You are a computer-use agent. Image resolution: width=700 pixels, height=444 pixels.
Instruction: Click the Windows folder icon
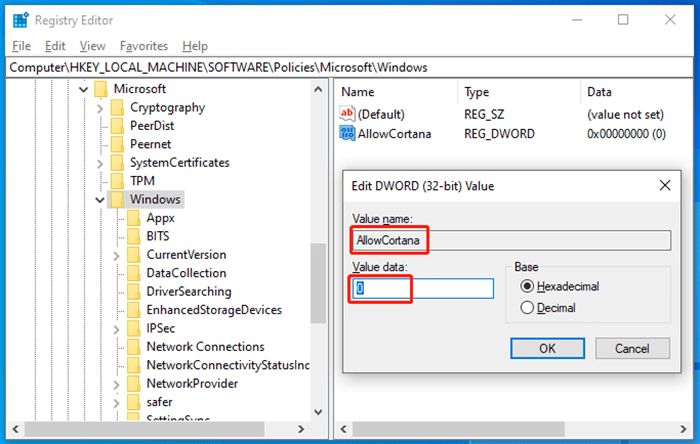(117, 199)
